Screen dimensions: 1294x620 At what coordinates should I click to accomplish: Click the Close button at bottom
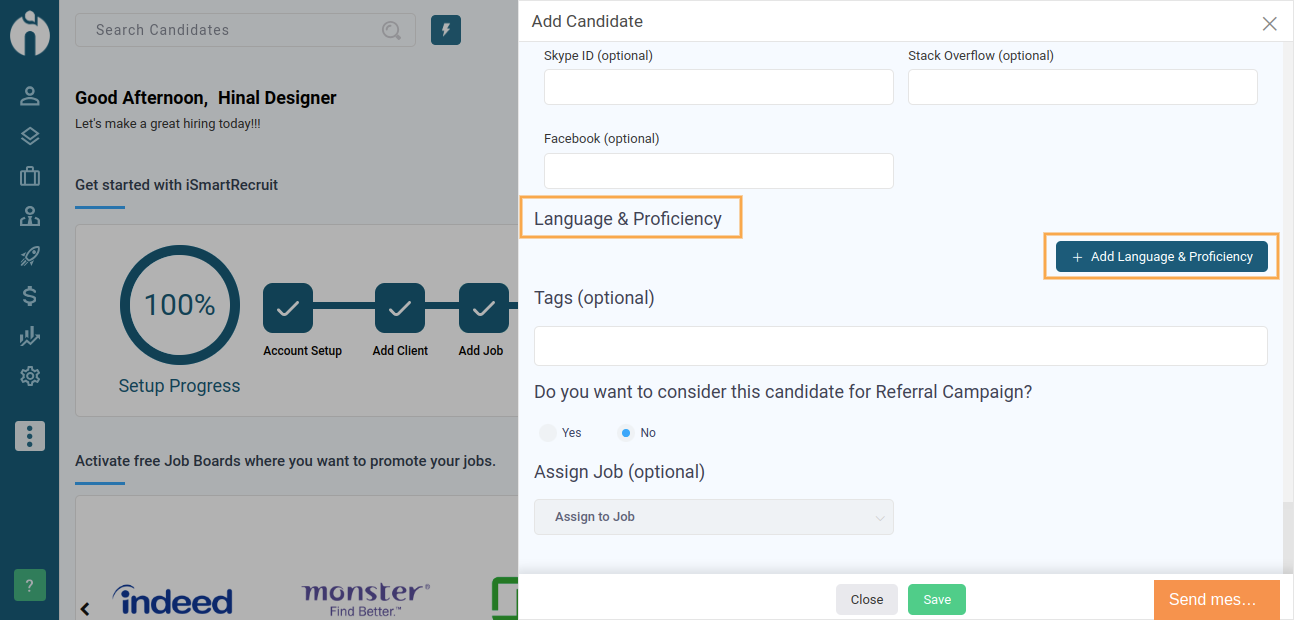tap(867, 599)
